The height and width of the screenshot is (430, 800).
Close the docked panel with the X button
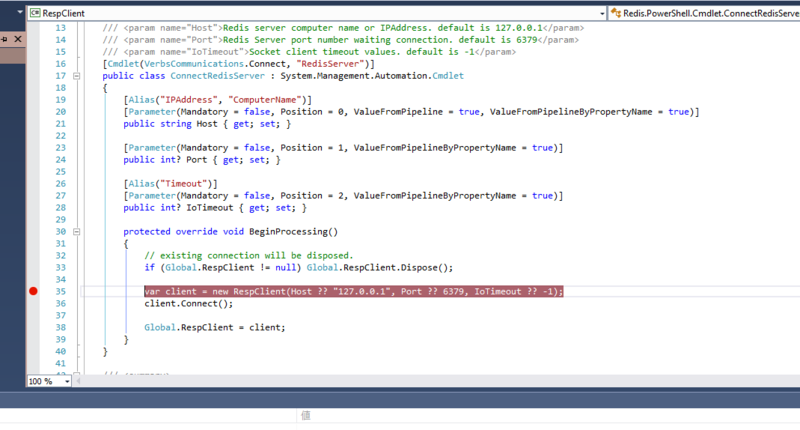18,39
